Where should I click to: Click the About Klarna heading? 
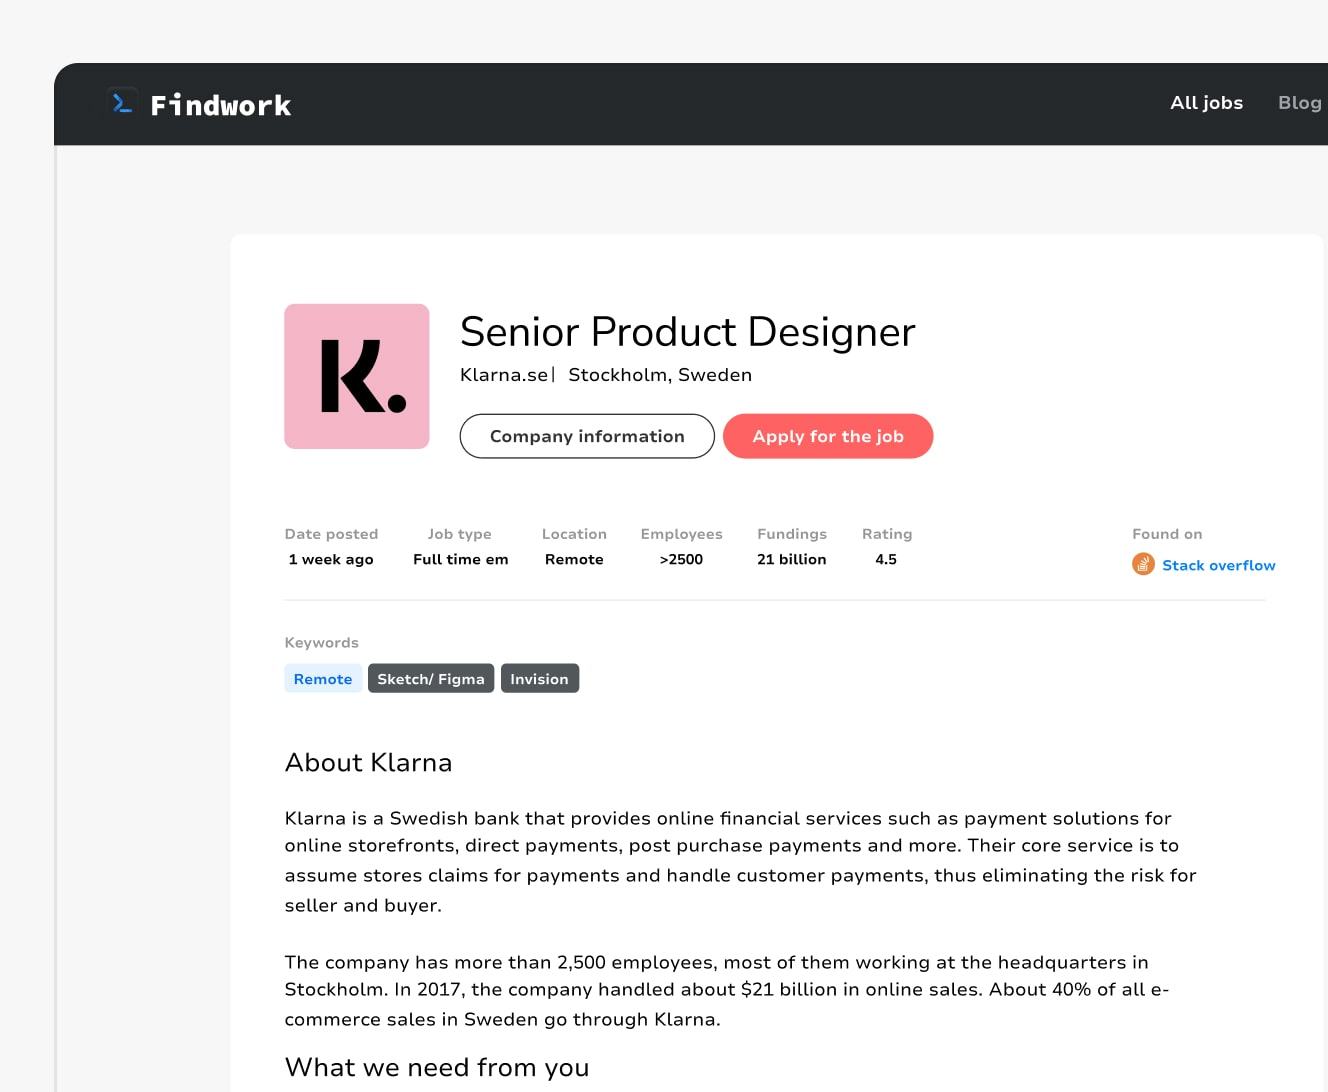(x=369, y=762)
